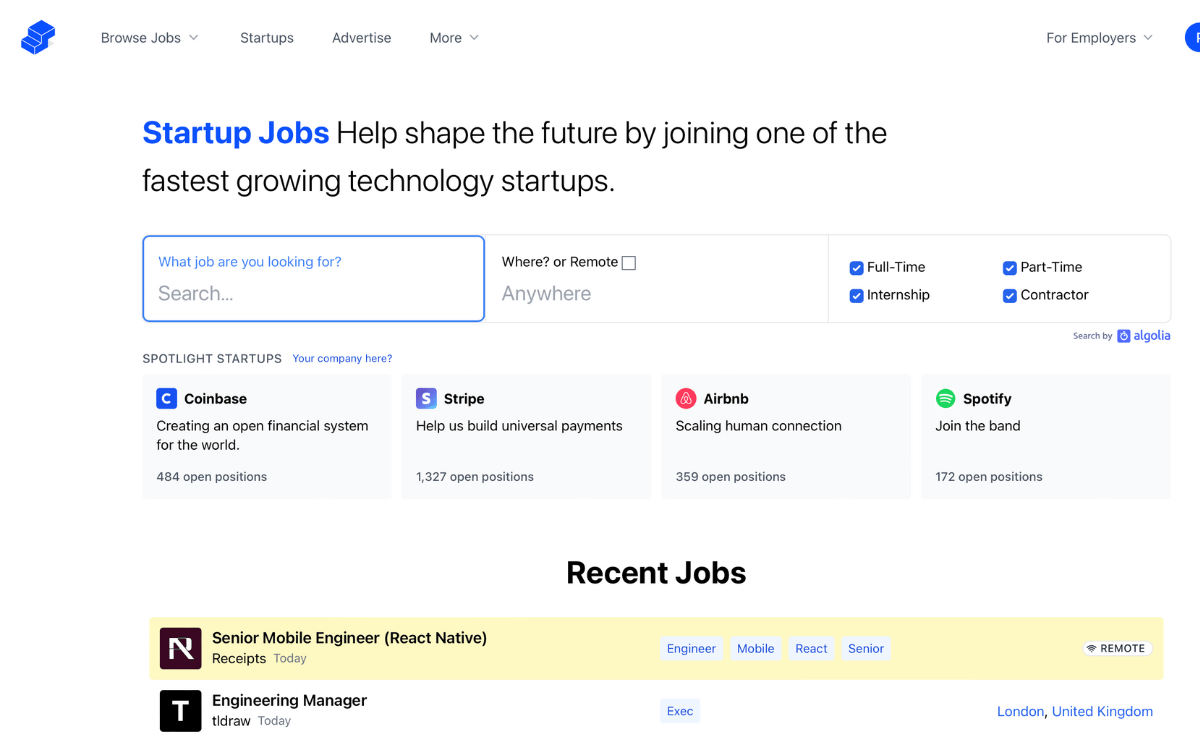Click the job search input field
The image size is (1200, 750).
(x=313, y=293)
